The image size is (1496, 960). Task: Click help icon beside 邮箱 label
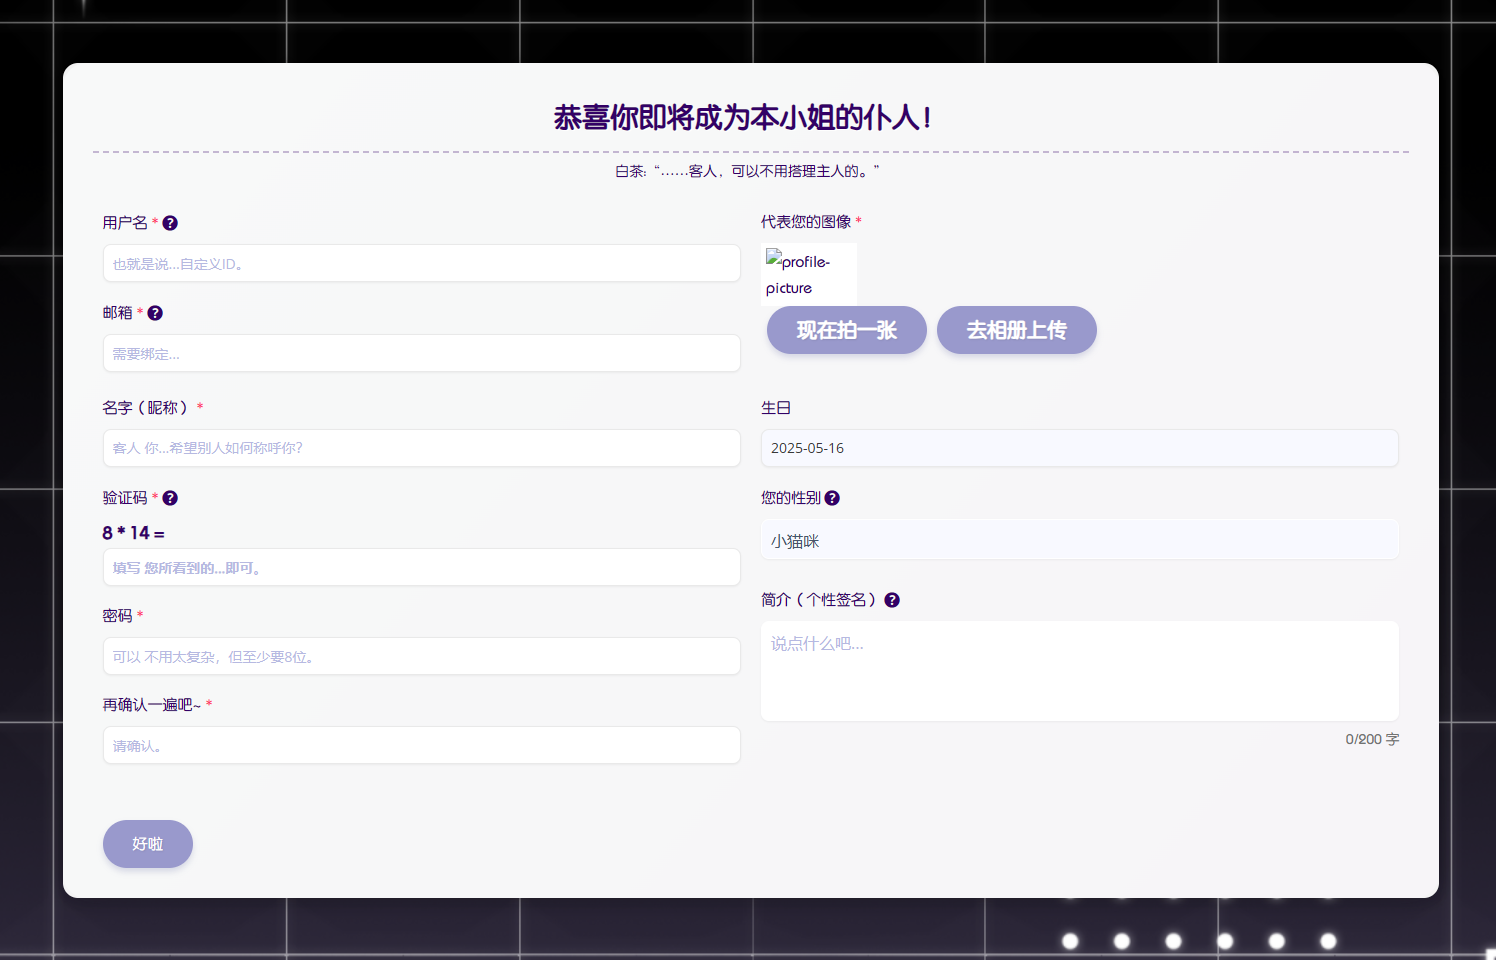(x=155, y=313)
